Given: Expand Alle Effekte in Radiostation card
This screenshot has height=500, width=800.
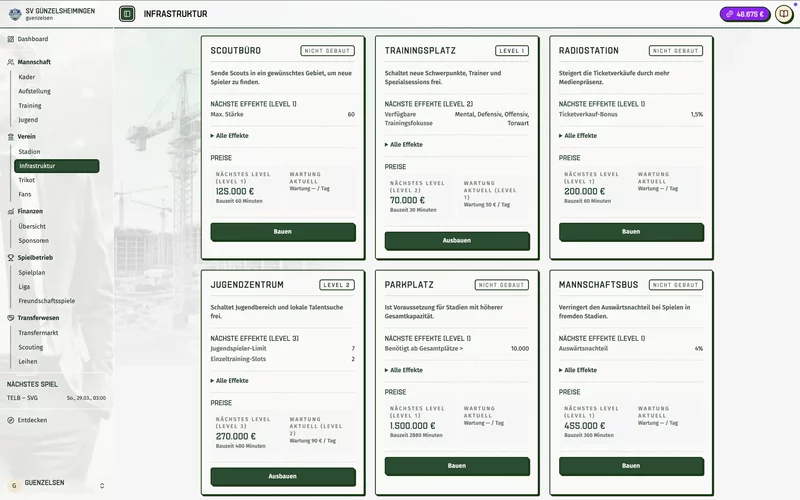Looking at the screenshot, I should pos(579,136).
